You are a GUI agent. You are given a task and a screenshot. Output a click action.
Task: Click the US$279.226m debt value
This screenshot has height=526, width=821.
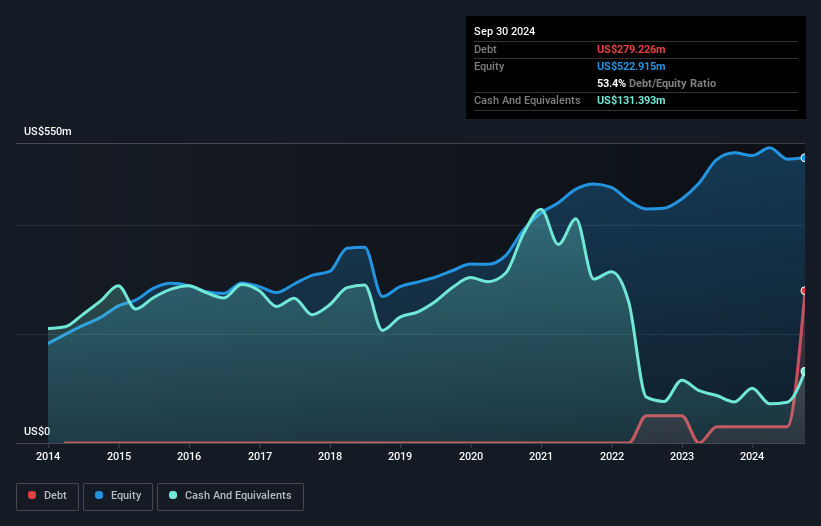(631, 49)
